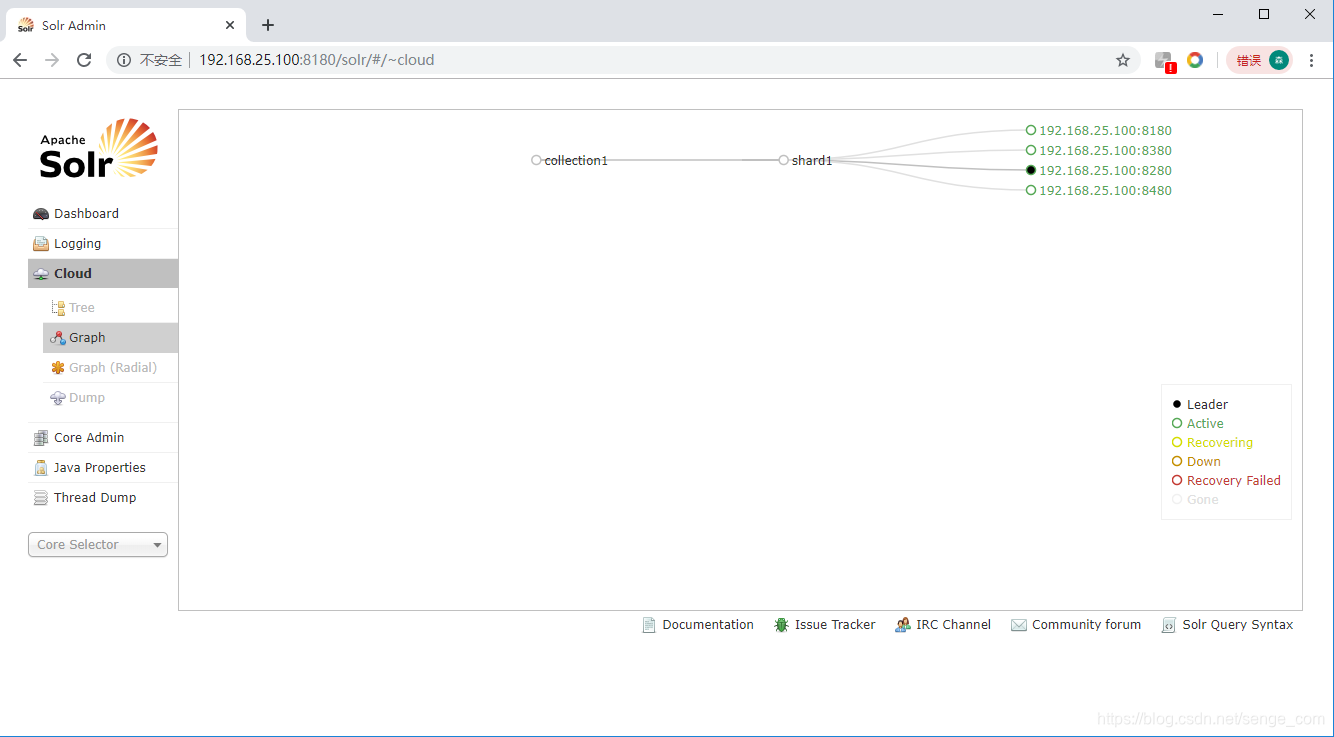Image resolution: width=1334 pixels, height=737 pixels.
Task: Click the IRC Channel people icon
Action: (x=903, y=625)
